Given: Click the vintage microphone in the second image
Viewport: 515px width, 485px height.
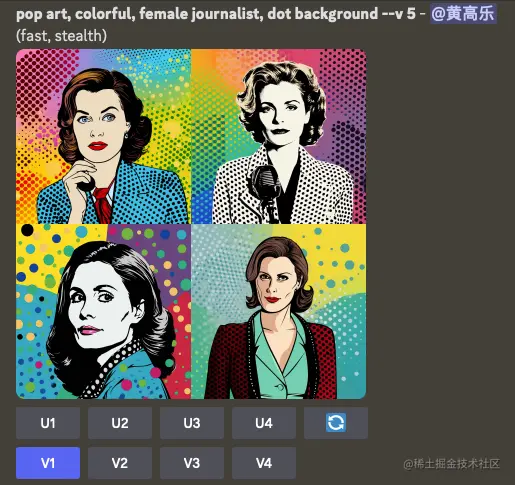Looking at the screenshot, I should (267, 192).
